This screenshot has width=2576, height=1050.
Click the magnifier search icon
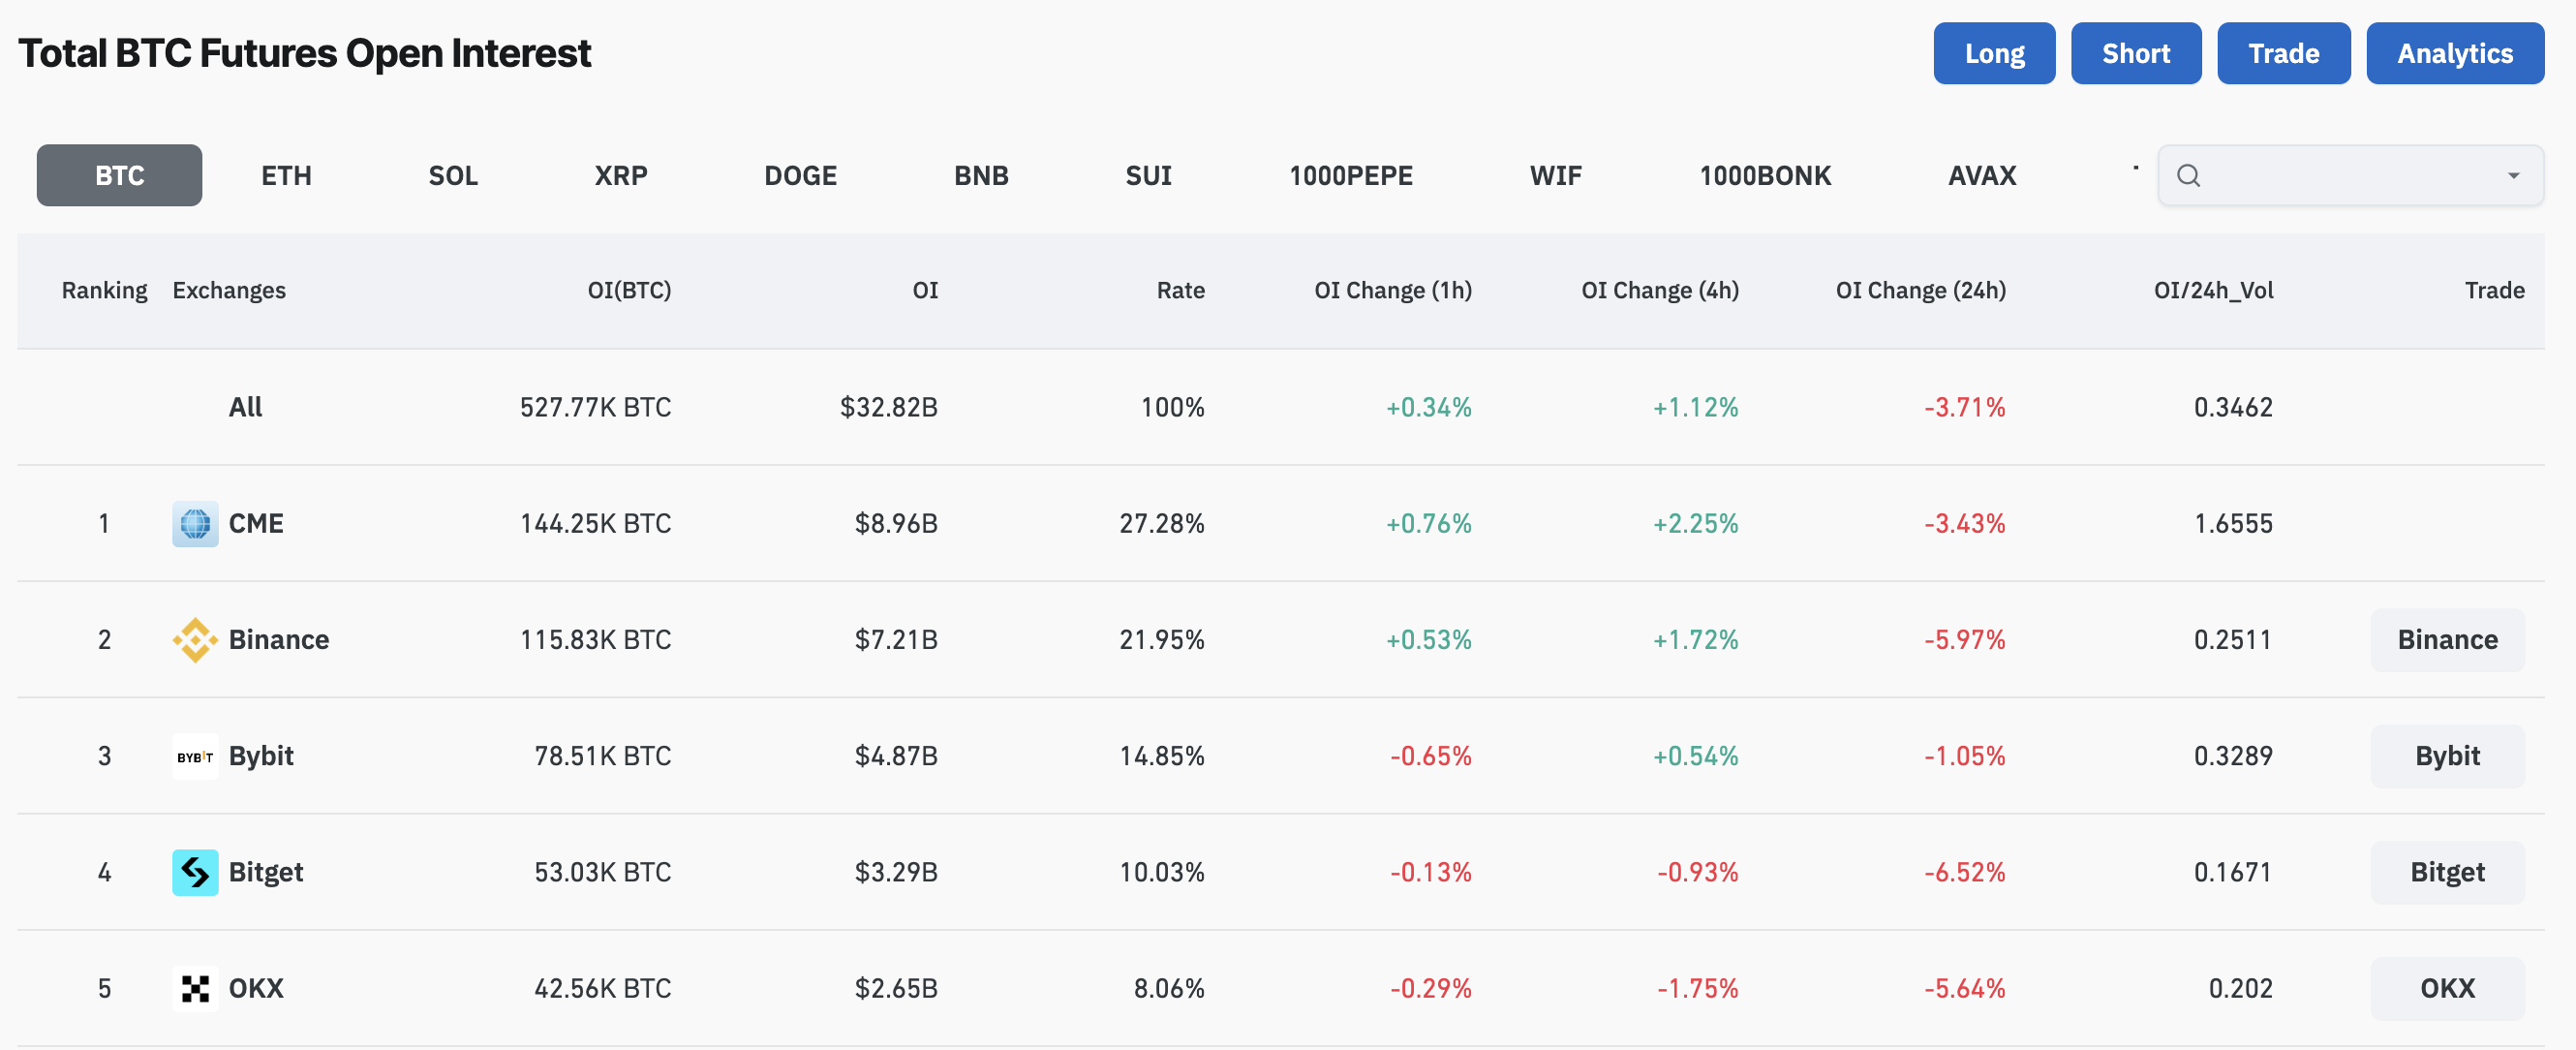click(x=2188, y=176)
